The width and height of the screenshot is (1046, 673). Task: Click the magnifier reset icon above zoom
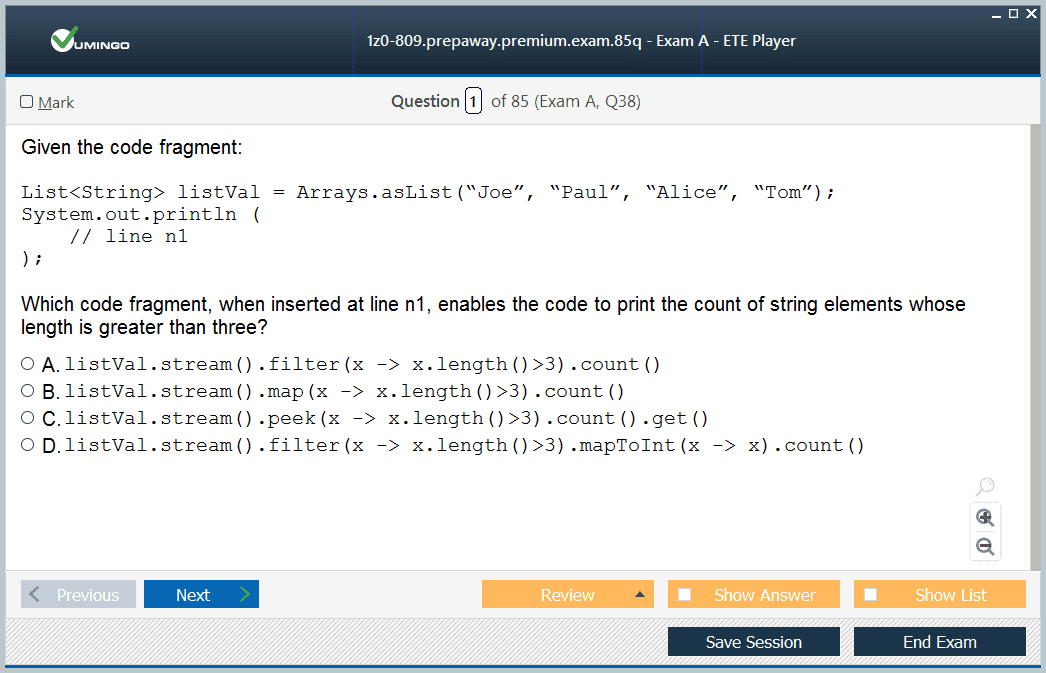click(985, 487)
